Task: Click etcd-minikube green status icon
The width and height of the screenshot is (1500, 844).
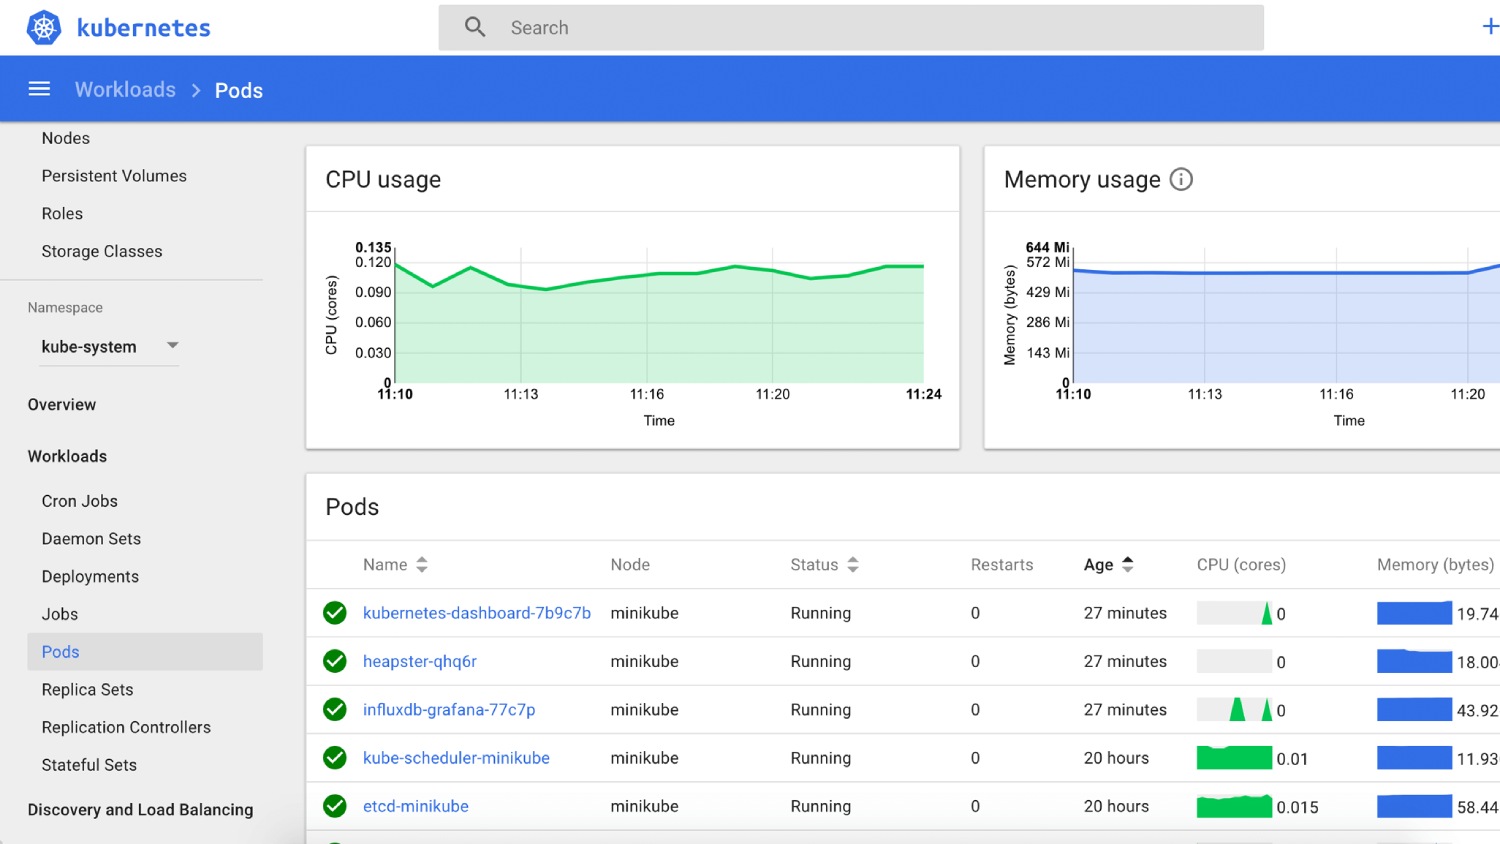Action: point(335,806)
